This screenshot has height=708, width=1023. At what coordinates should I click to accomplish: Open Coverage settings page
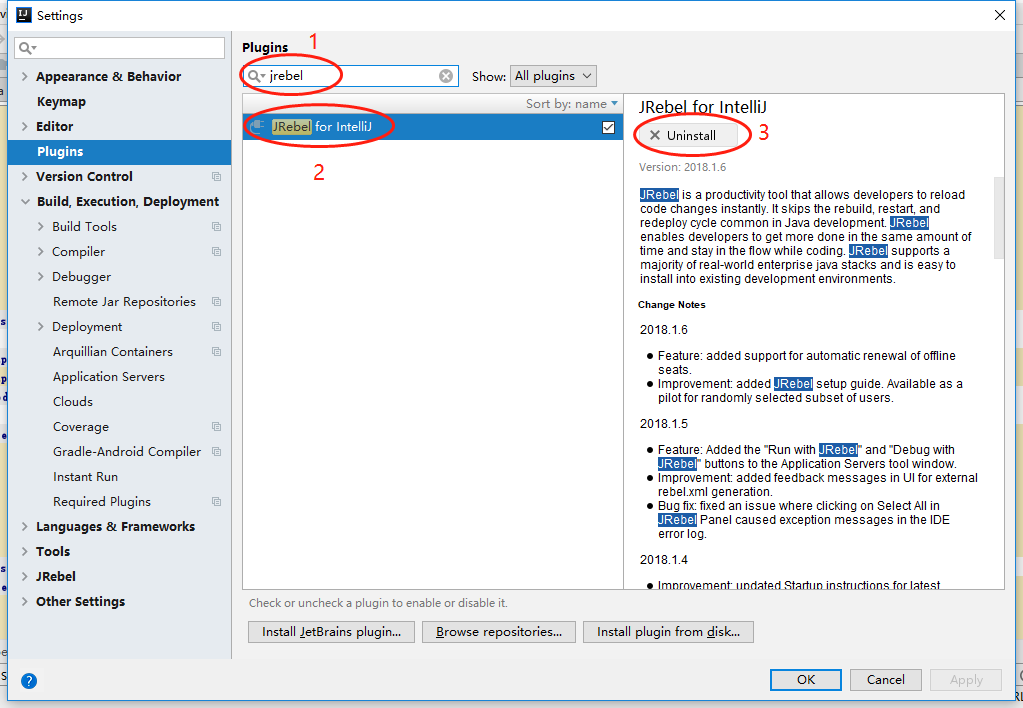pyautogui.click(x=81, y=427)
